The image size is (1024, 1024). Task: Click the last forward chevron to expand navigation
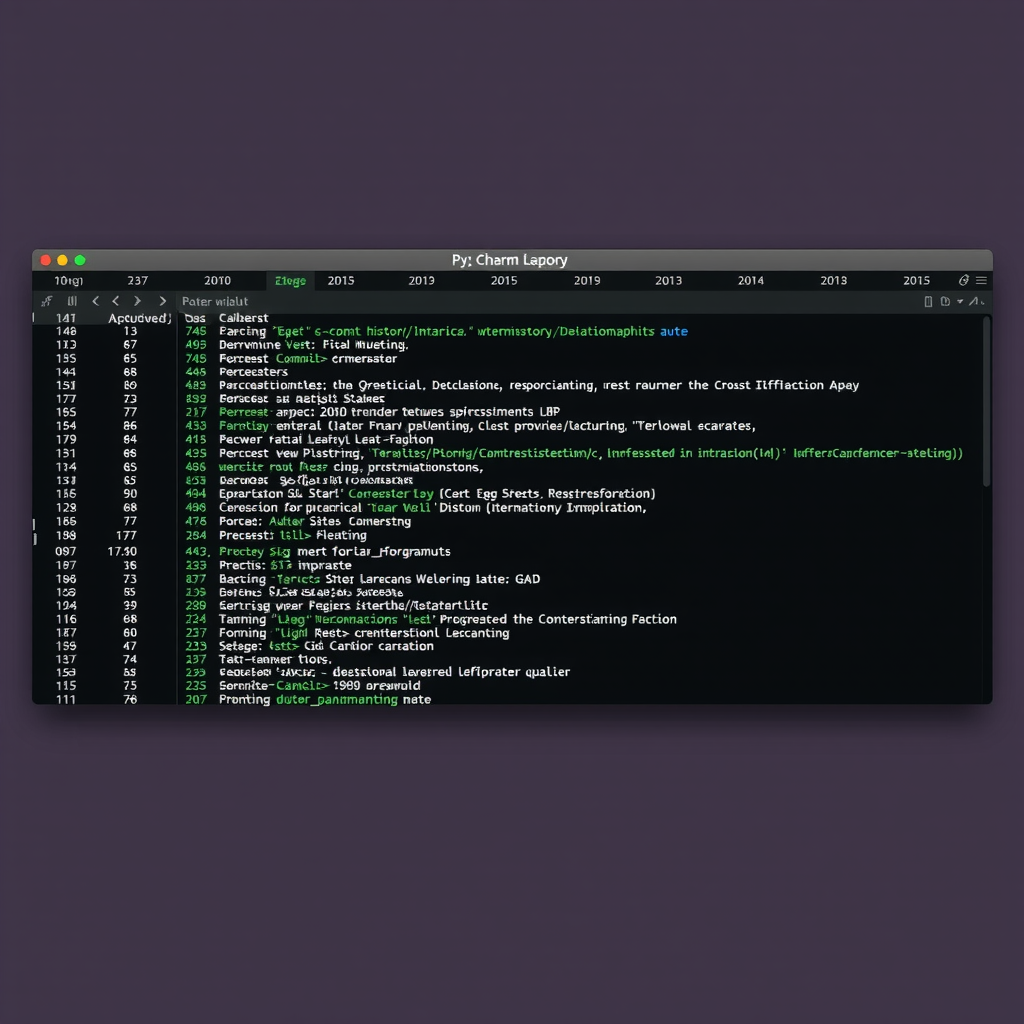[x=163, y=301]
